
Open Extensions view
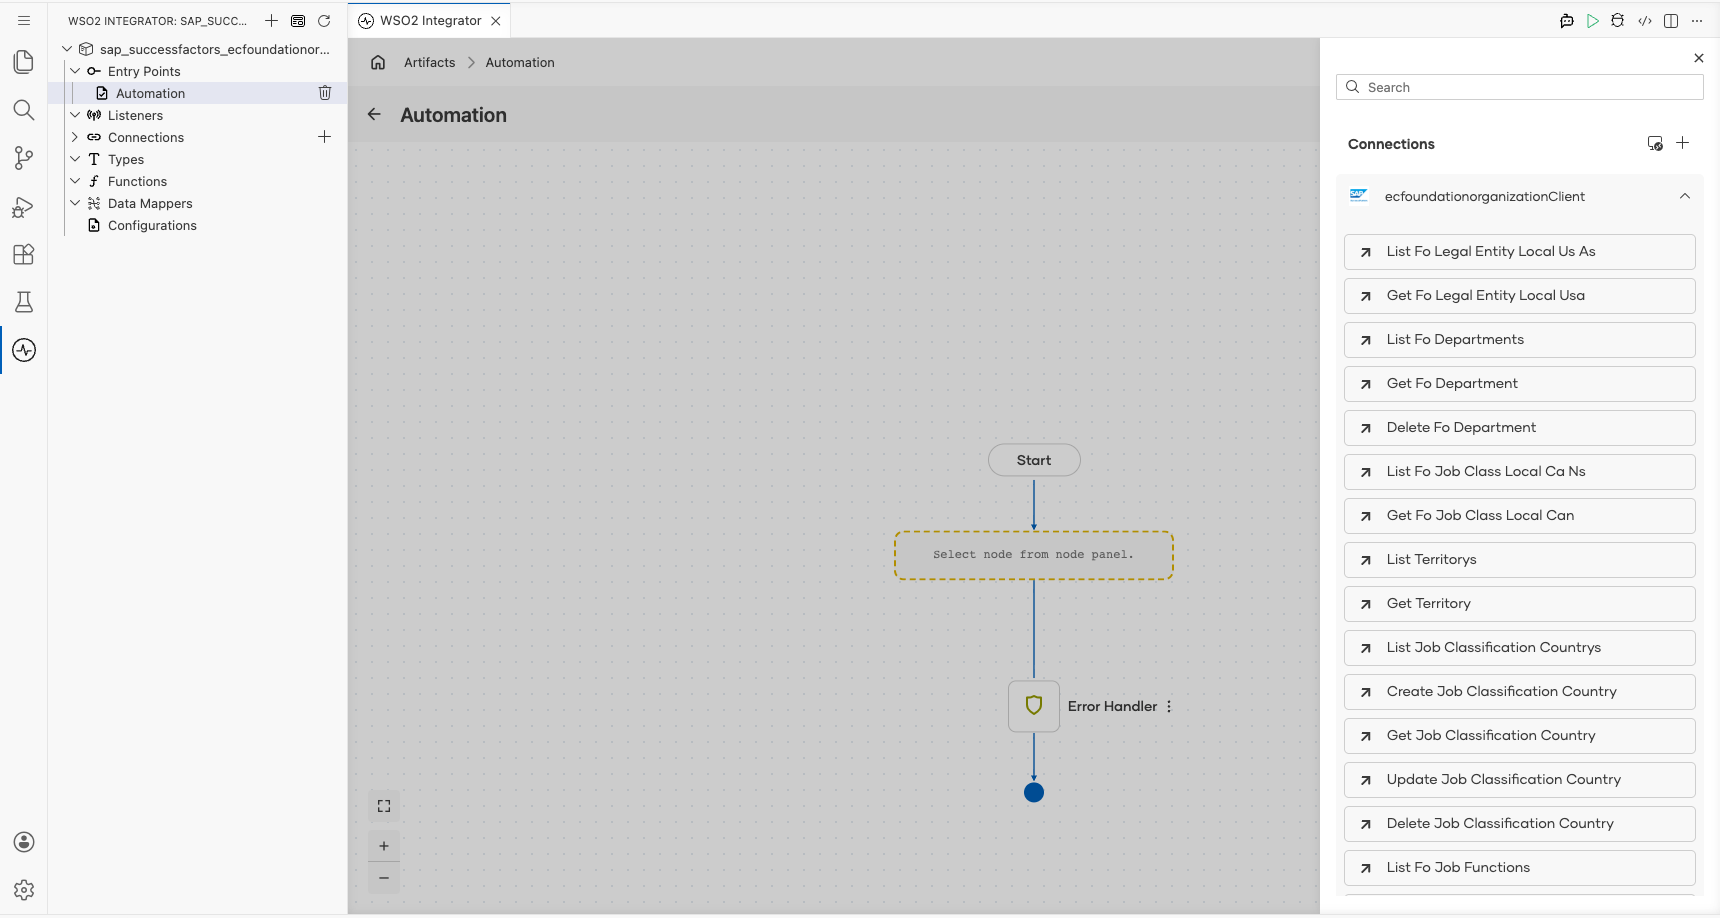pyautogui.click(x=24, y=254)
